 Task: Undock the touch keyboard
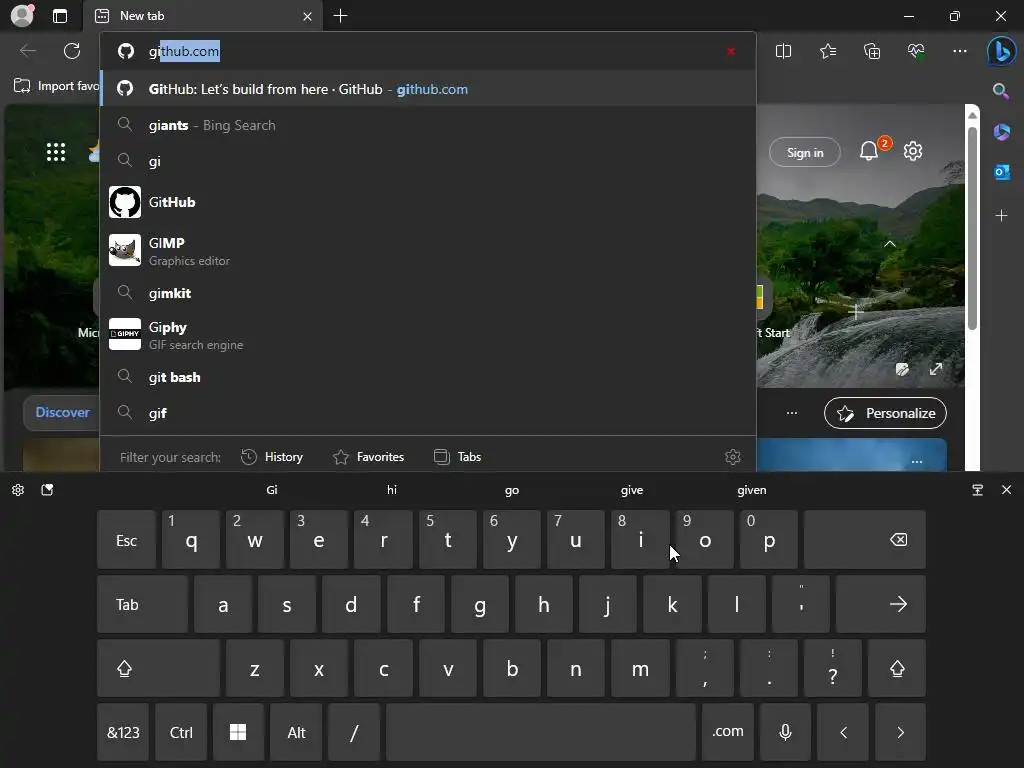coord(978,490)
